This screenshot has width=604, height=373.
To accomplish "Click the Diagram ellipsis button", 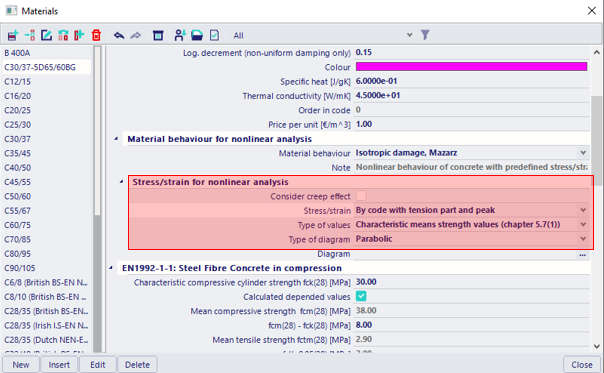I will pos(582,254).
